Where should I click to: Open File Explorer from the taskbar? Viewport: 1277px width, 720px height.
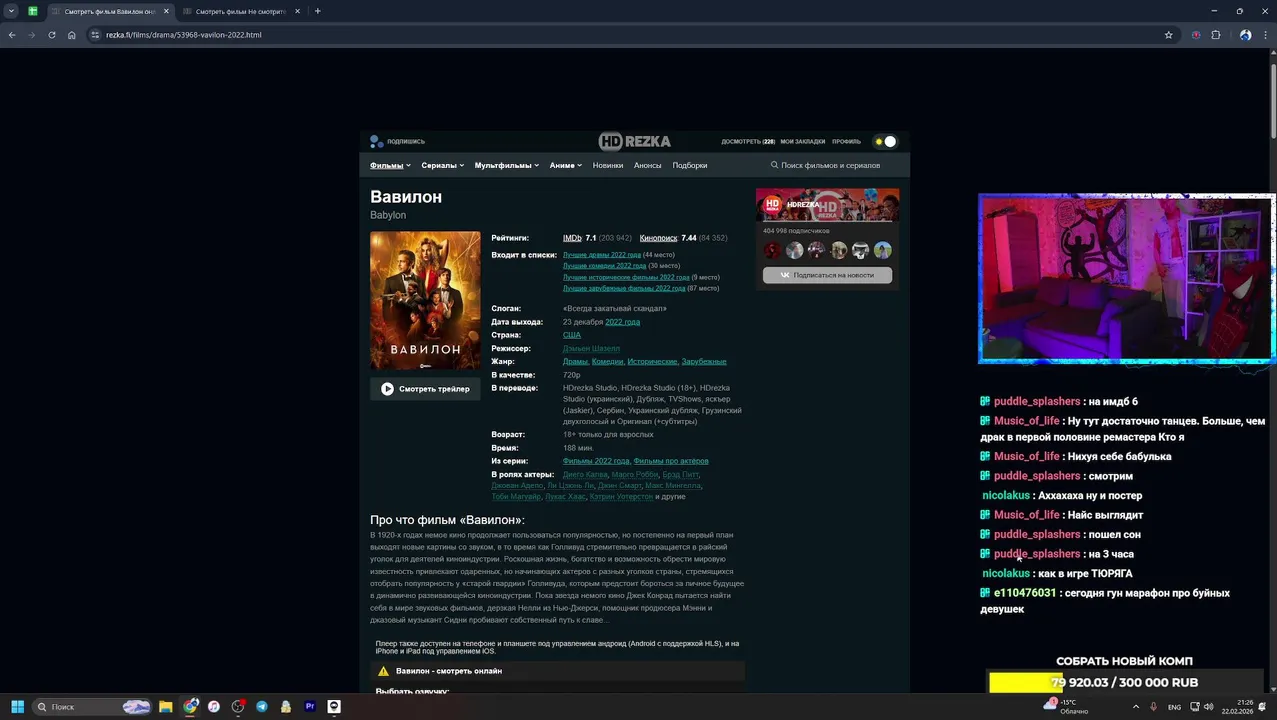point(166,707)
